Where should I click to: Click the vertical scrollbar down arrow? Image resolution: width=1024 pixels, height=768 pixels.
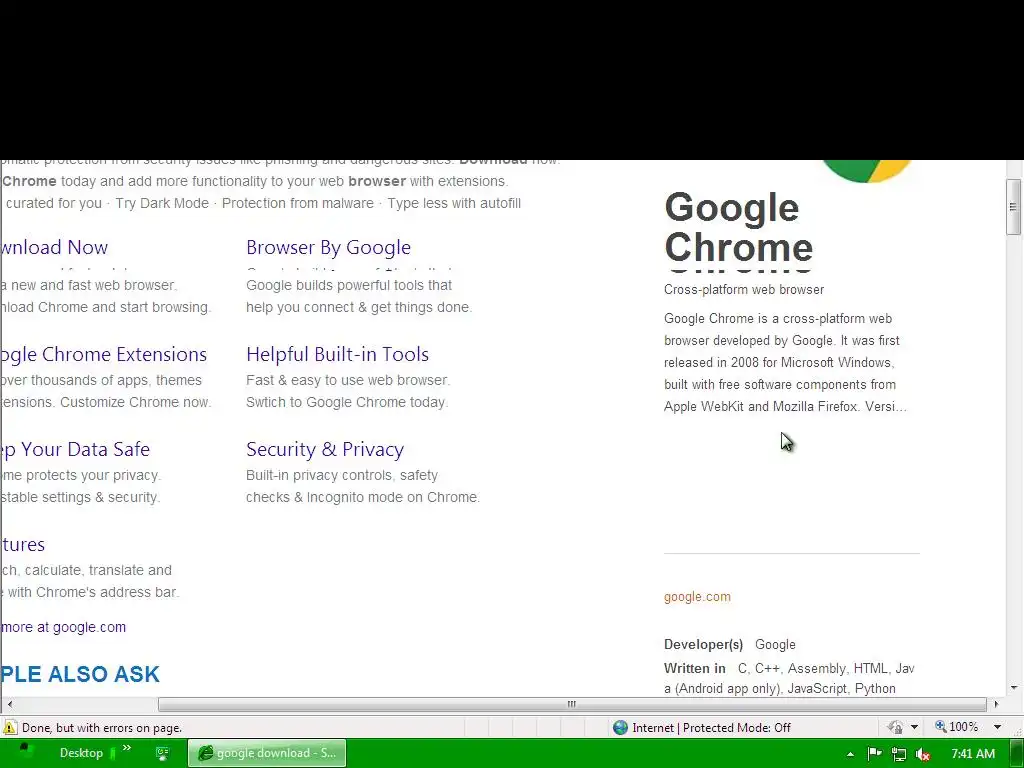click(1014, 687)
